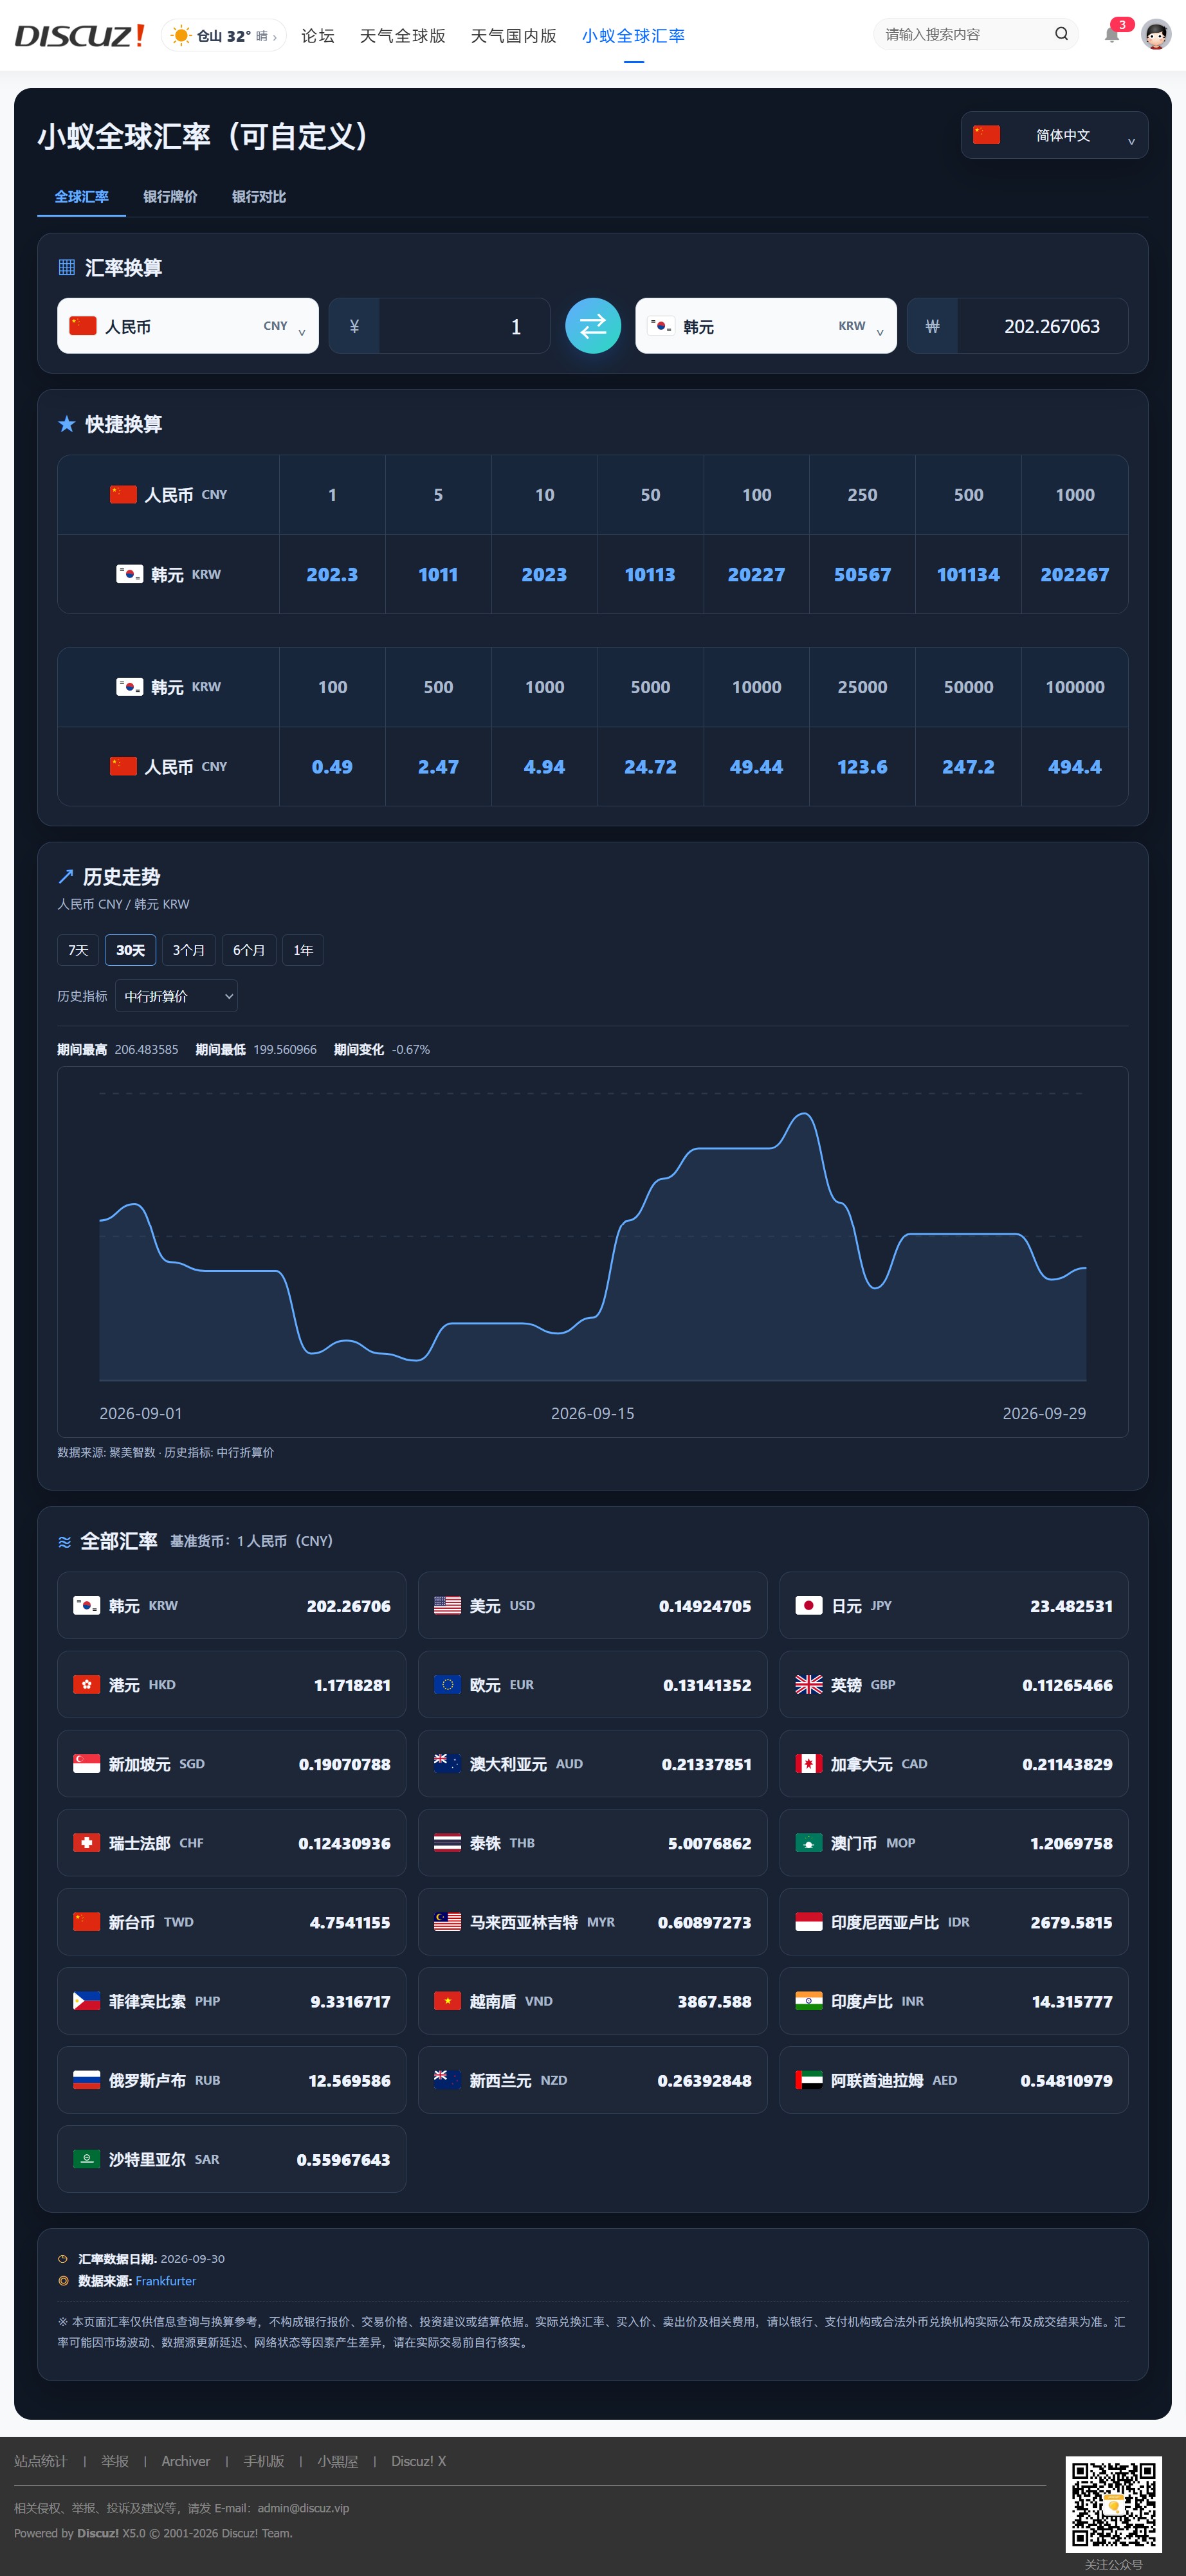
Task: Open the Frankfurter data source link
Action: click(166, 2281)
